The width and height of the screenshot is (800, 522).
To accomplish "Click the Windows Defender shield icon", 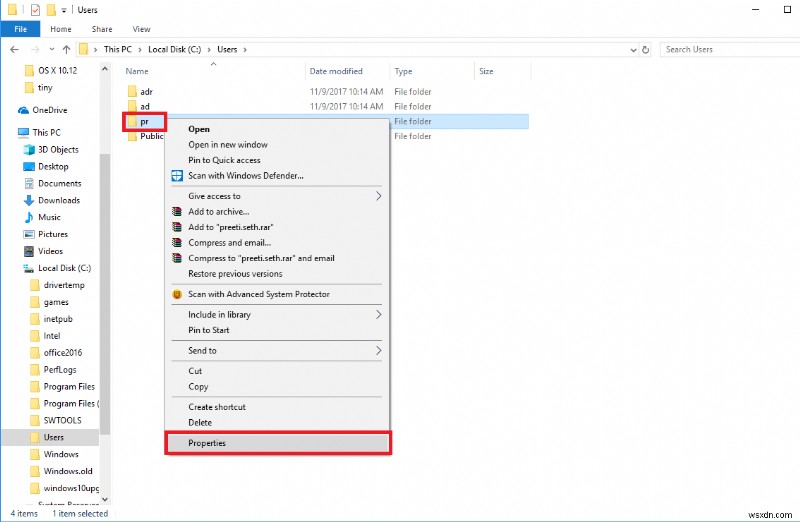I will click(x=177, y=176).
